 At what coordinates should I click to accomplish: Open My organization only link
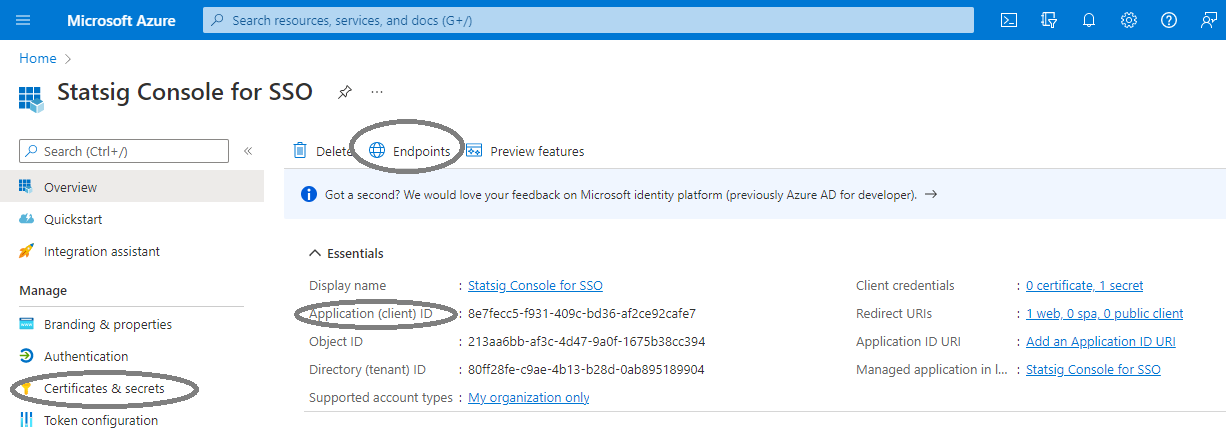[528, 398]
